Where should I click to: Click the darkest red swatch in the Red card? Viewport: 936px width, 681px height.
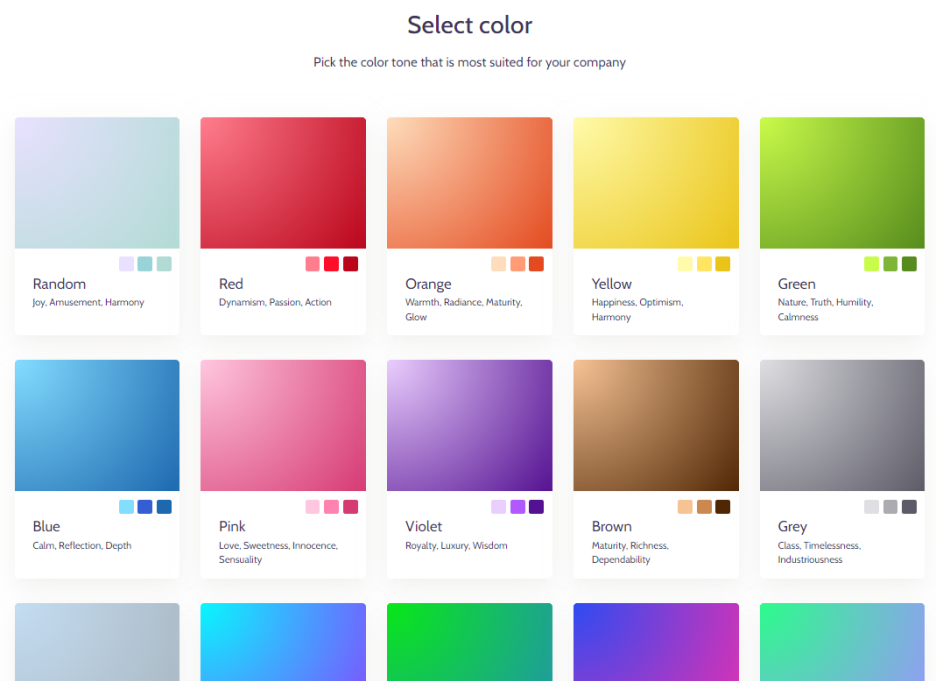350,264
